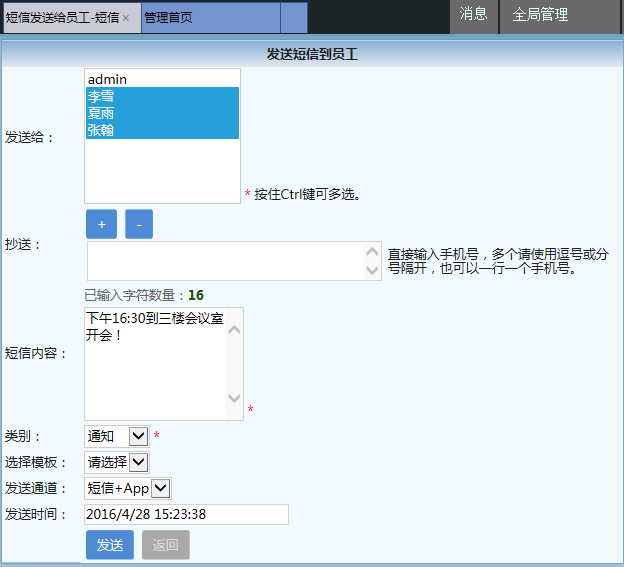The image size is (624, 567).
Task: Open the 全局管理 menu
Action: (540, 15)
